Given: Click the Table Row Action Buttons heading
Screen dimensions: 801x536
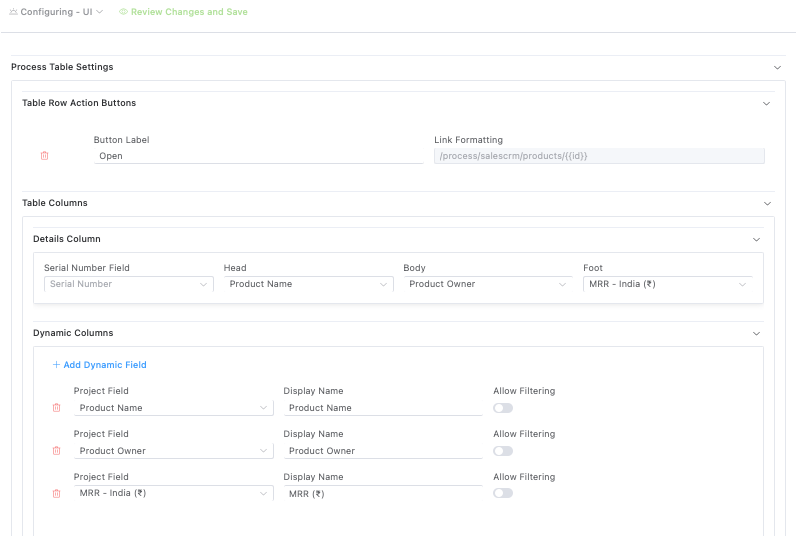Looking at the screenshot, I should click(x=79, y=103).
